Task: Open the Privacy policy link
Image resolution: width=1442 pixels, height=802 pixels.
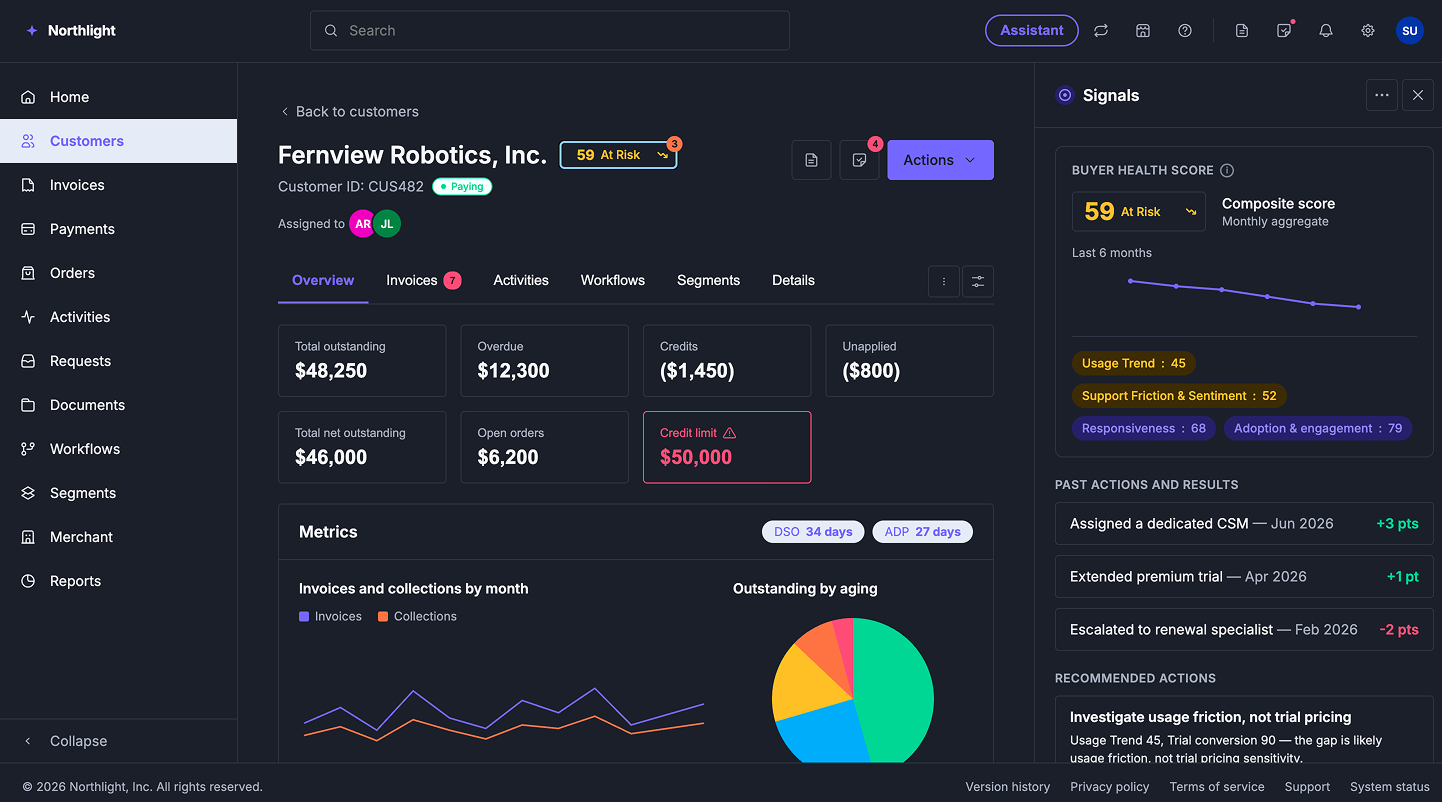Action: pyautogui.click(x=1110, y=787)
